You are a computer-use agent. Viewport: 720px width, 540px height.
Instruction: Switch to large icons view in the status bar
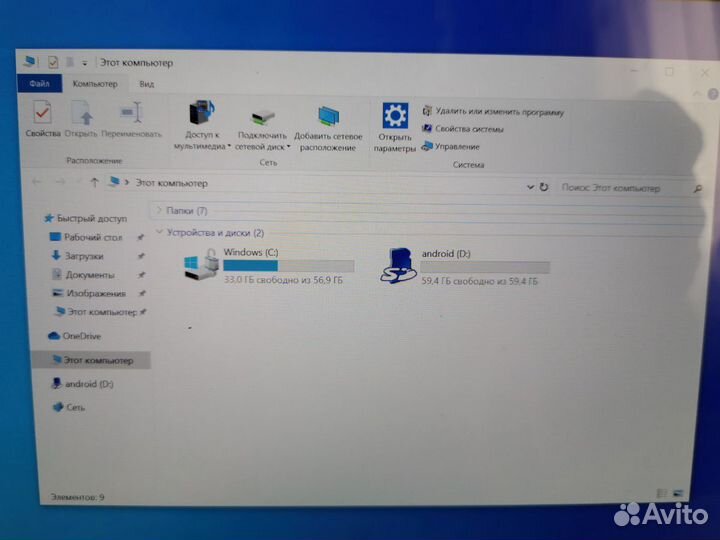click(x=678, y=494)
